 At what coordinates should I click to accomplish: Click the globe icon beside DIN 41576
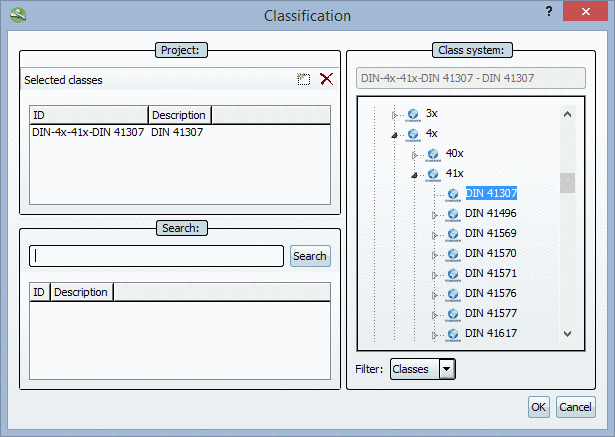453,294
